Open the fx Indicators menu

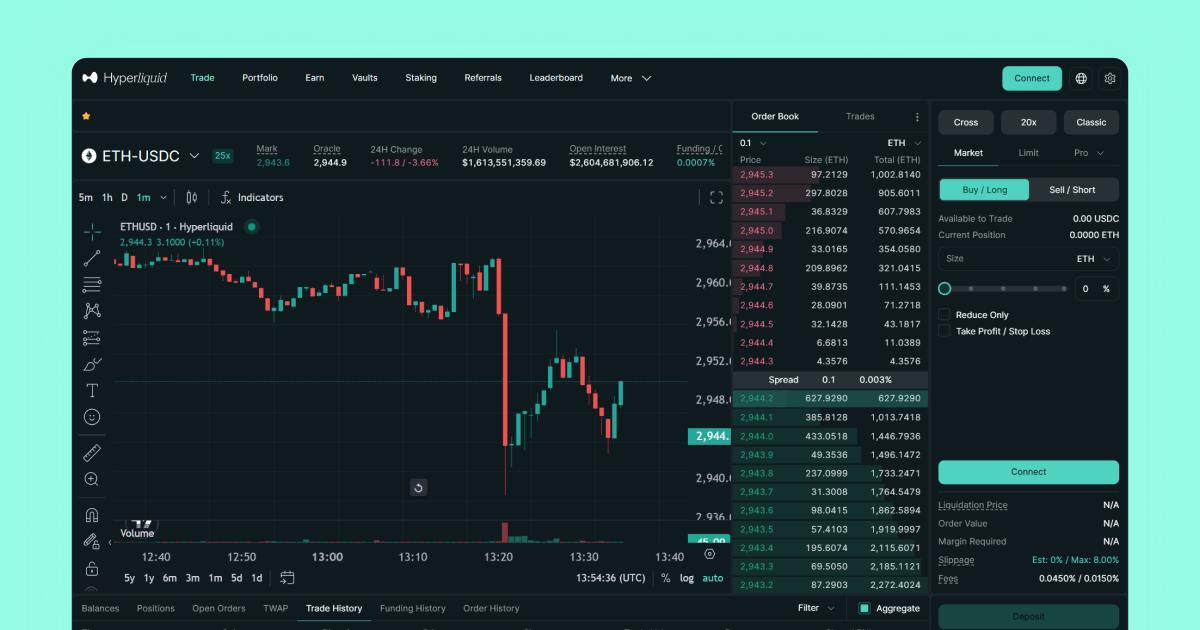click(252, 197)
